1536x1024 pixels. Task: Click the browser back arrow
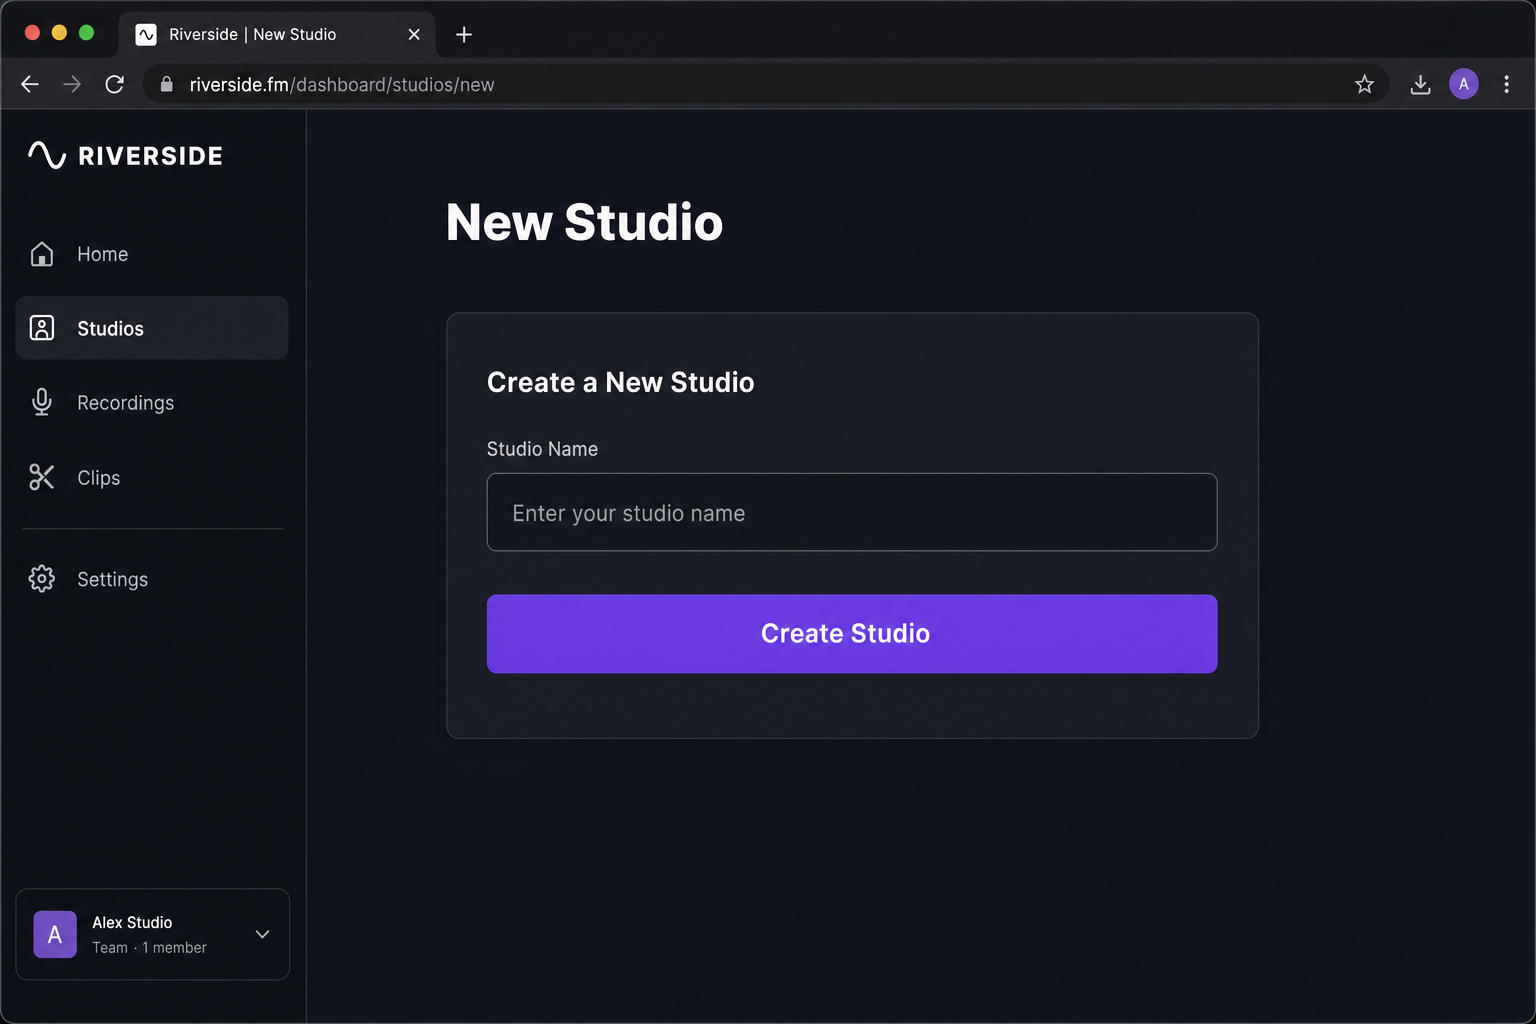(x=30, y=84)
